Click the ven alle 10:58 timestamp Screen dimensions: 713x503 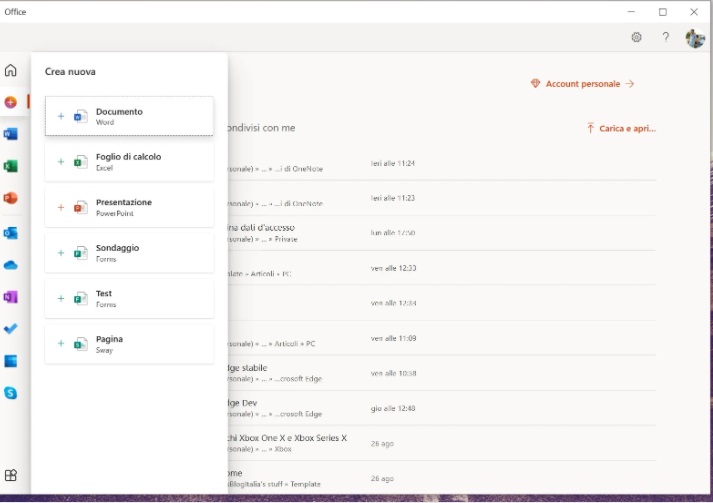point(393,373)
